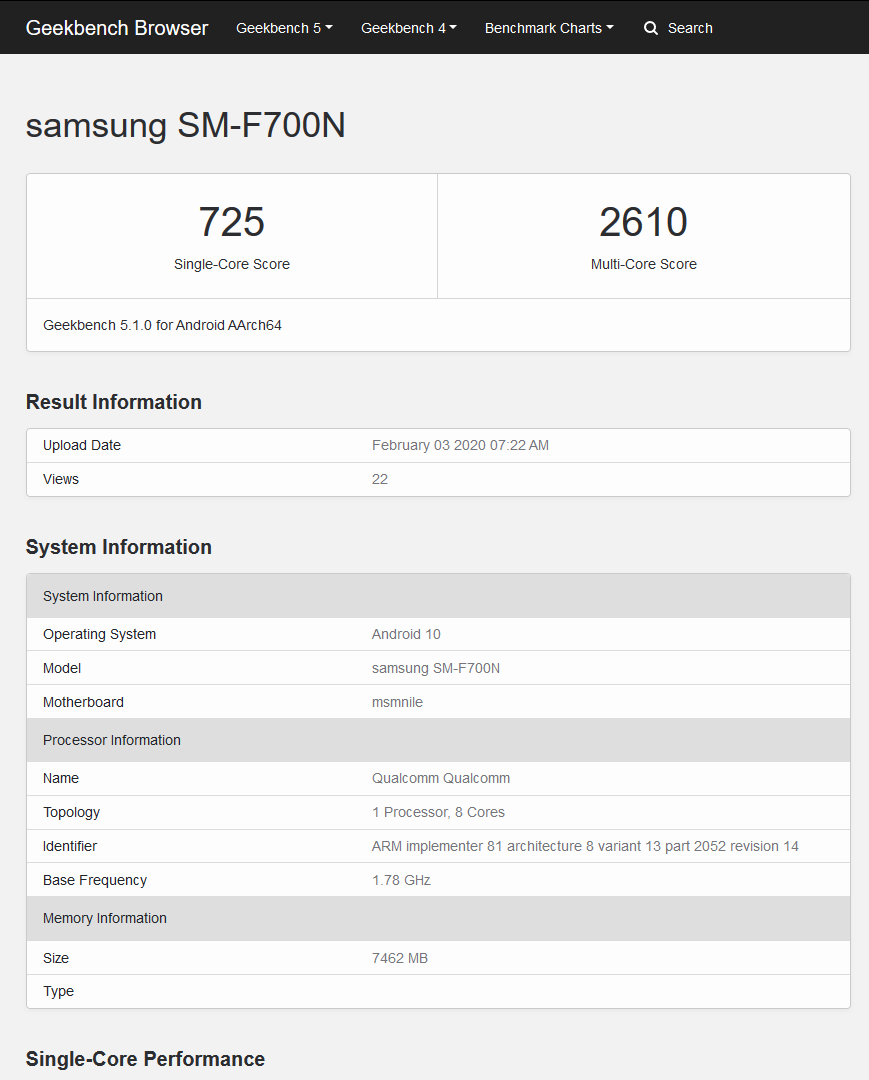The width and height of the screenshot is (869, 1080).
Task: Click the Memory Information table header
Action: coord(439,918)
